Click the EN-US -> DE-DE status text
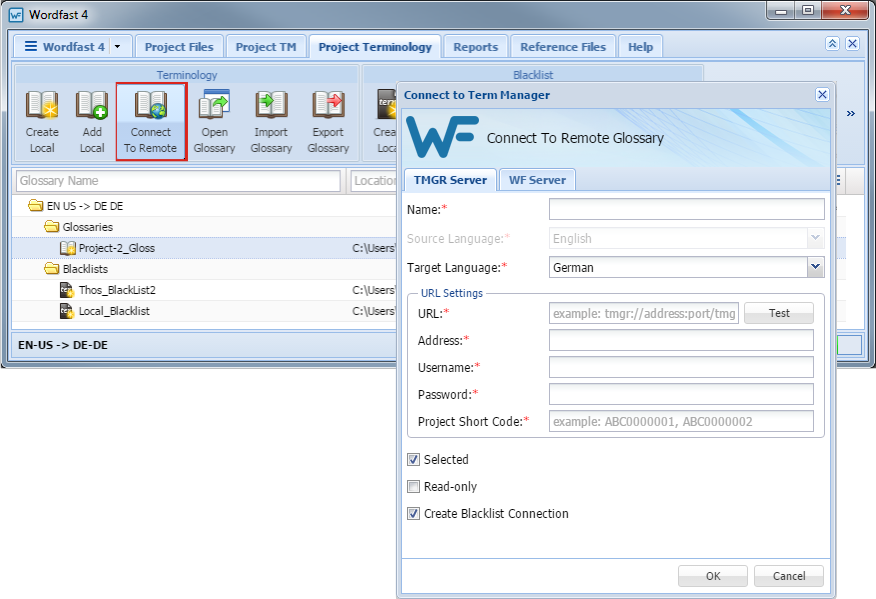This screenshot has width=876, height=599. (63, 345)
